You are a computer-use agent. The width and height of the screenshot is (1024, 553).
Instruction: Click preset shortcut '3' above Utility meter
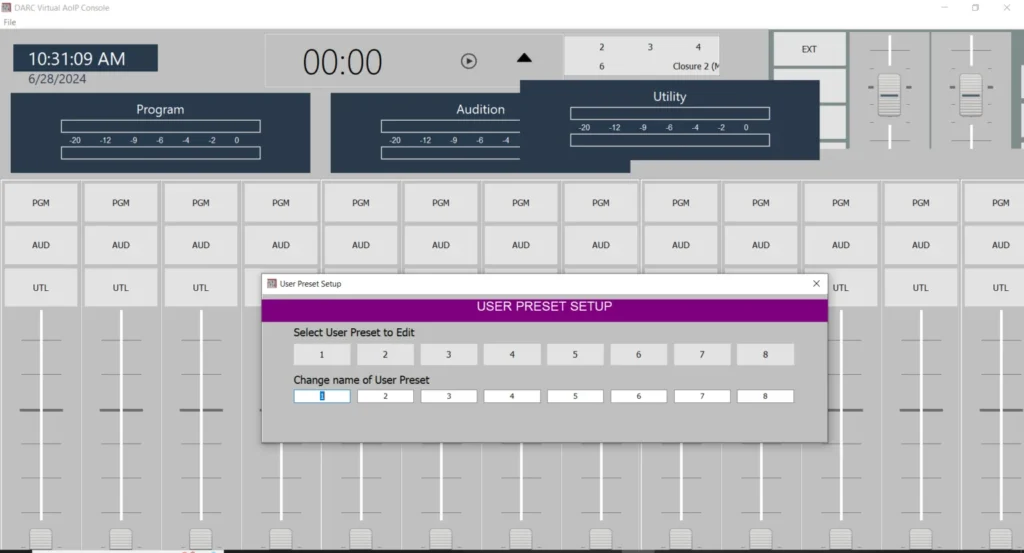click(650, 47)
